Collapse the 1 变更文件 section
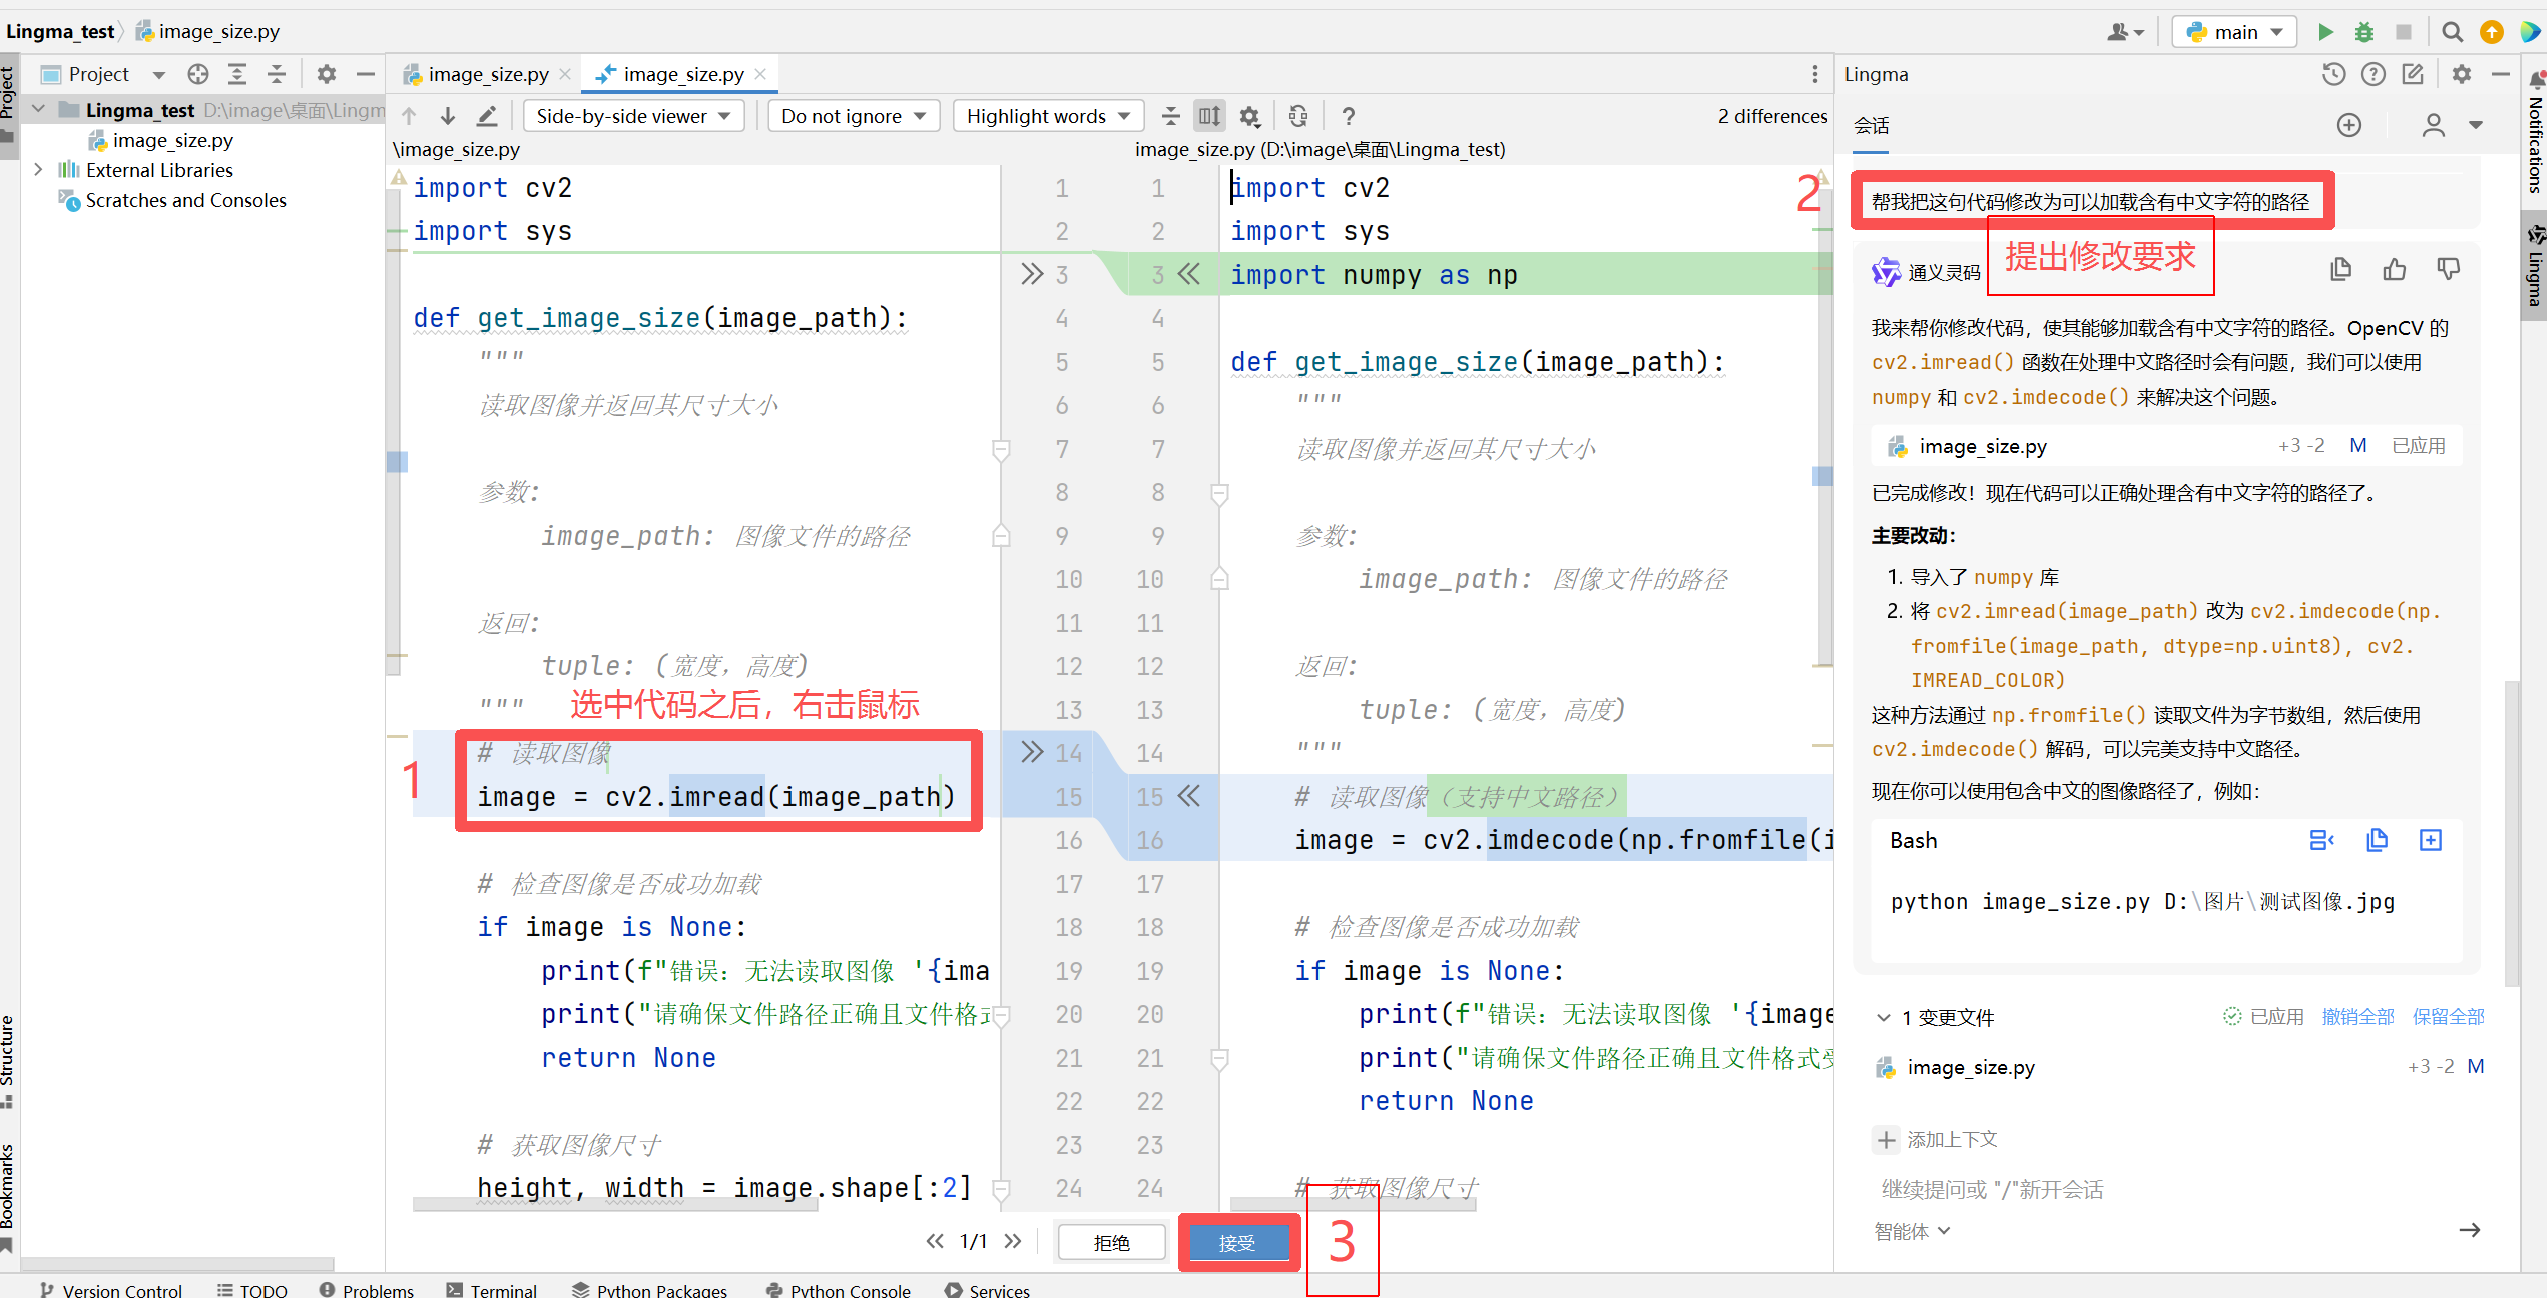The image size is (2547, 1316). tap(1884, 1017)
